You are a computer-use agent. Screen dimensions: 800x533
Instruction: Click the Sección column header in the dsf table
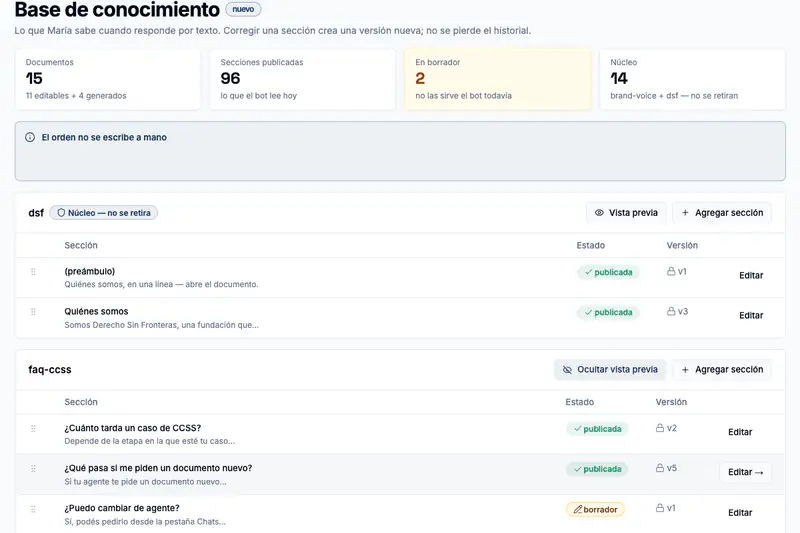pos(81,245)
